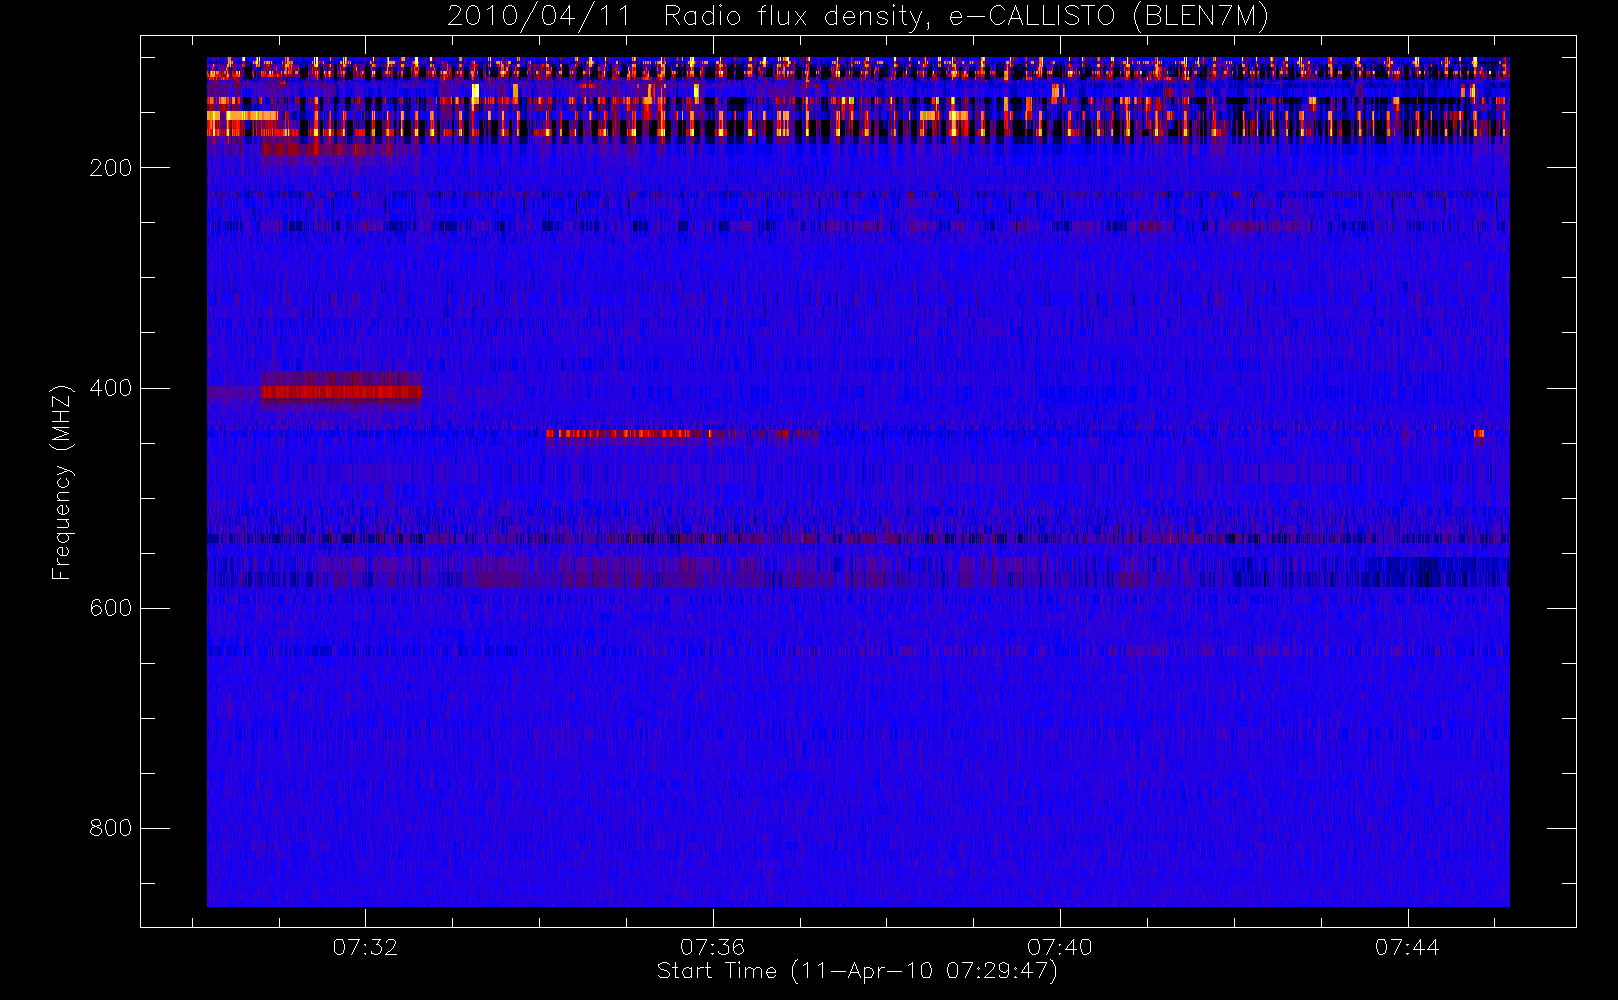Click the '200' frequency tick label
Screen dimensions: 1618x1000
[x=110, y=168]
